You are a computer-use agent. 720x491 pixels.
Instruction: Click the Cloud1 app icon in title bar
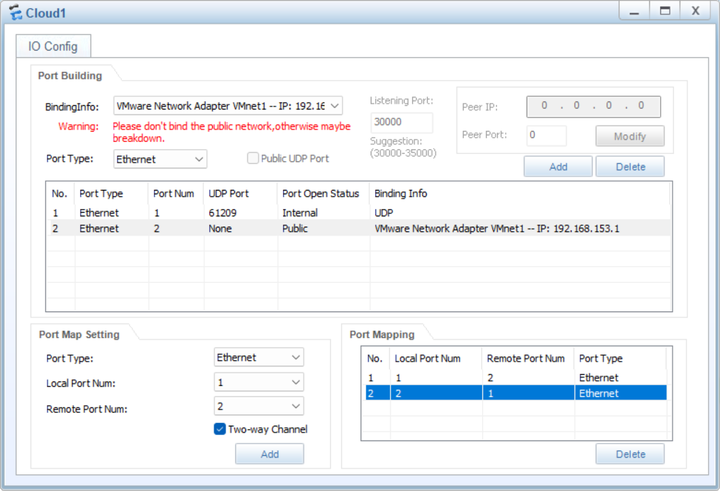(x=15, y=12)
